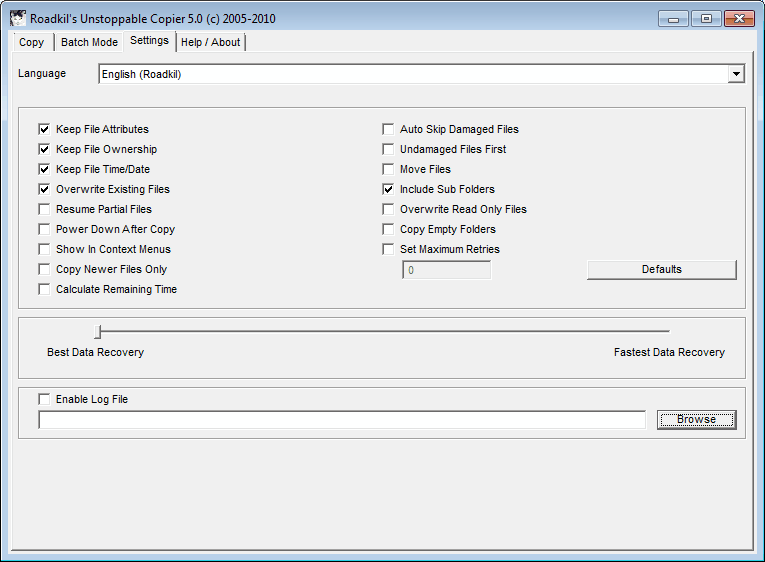Click the 'Fastest Data Recovery' label

coord(669,352)
